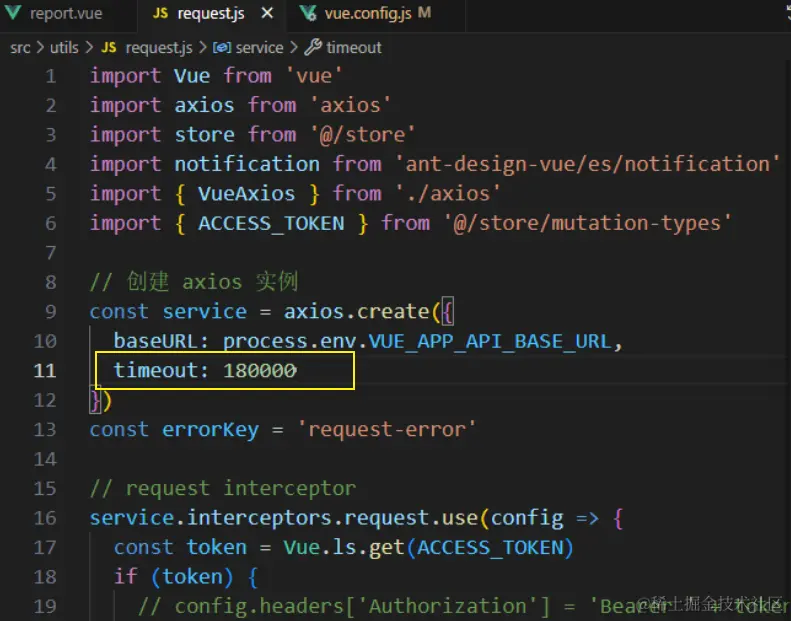Screen dimensions: 791x621
Task: Expand breadcrumb chevron after 'src'
Action: (x=40, y=47)
